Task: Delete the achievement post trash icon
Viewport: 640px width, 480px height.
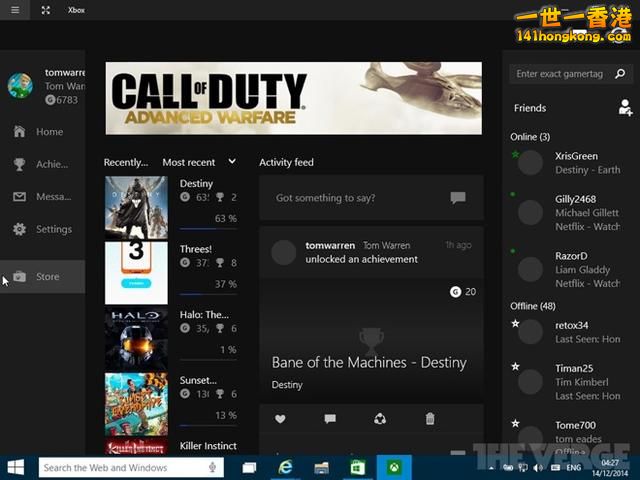Action: point(430,419)
